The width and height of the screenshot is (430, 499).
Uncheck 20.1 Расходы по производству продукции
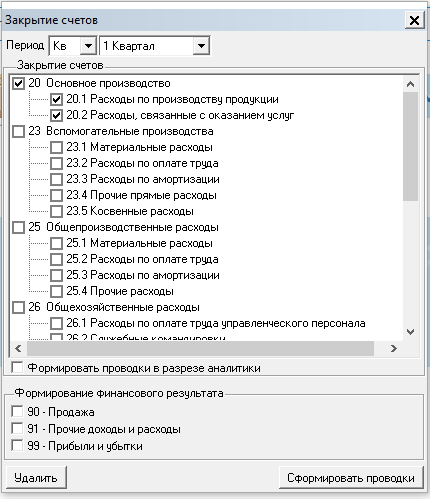point(56,99)
